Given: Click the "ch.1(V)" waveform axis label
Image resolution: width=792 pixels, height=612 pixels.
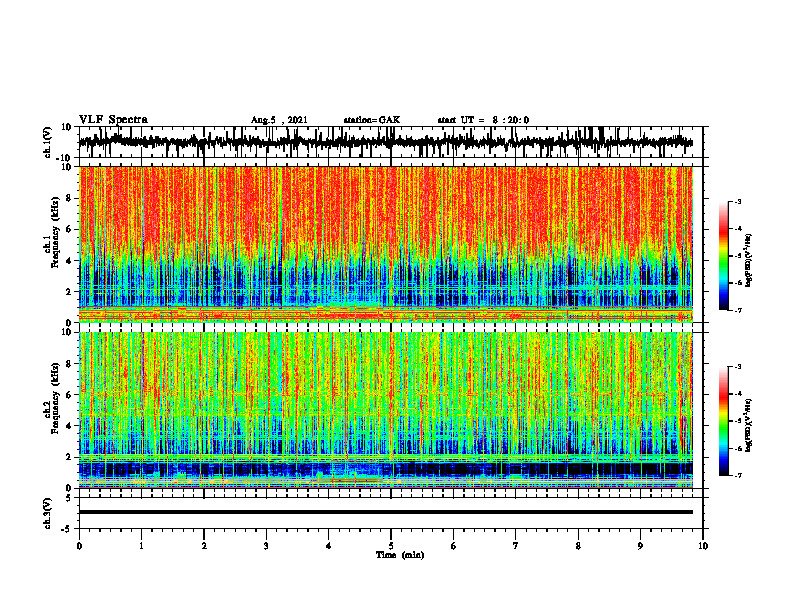Looking at the screenshot, I should click(48, 142).
